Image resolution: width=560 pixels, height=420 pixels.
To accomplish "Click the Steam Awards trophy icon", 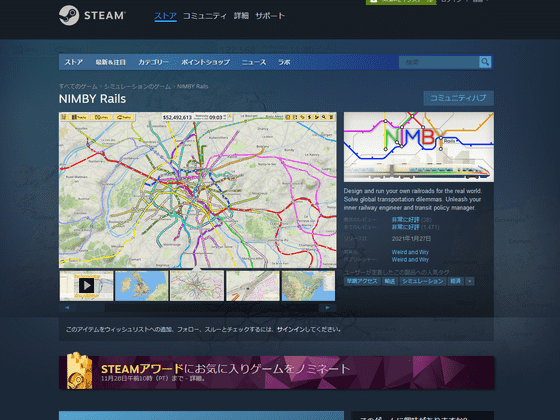I will [79, 371].
